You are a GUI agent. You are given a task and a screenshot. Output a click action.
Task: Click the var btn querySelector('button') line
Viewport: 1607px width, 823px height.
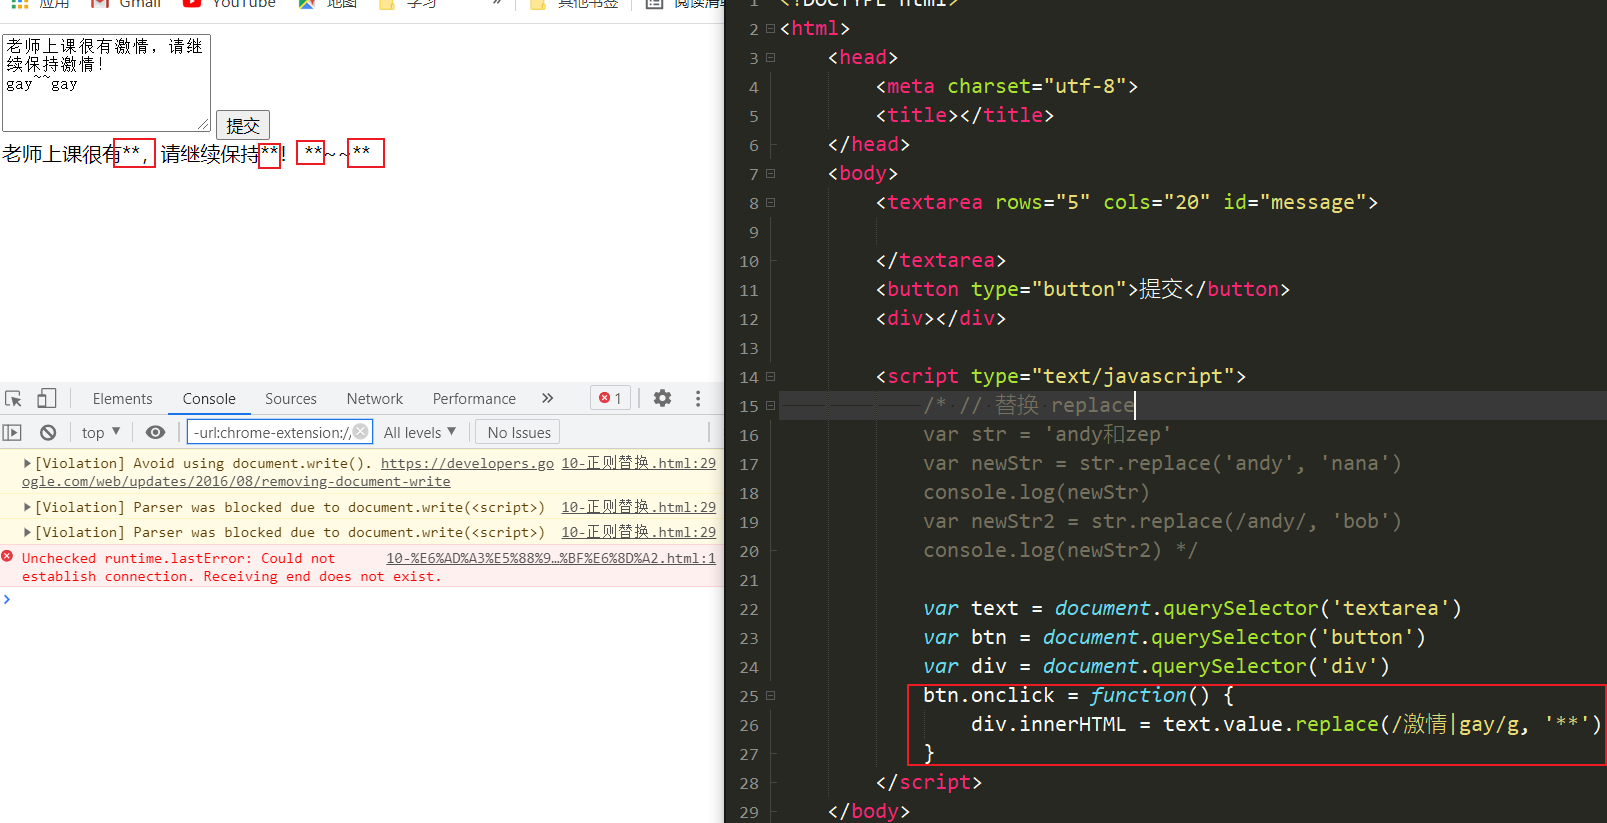tap(1174, 638)
